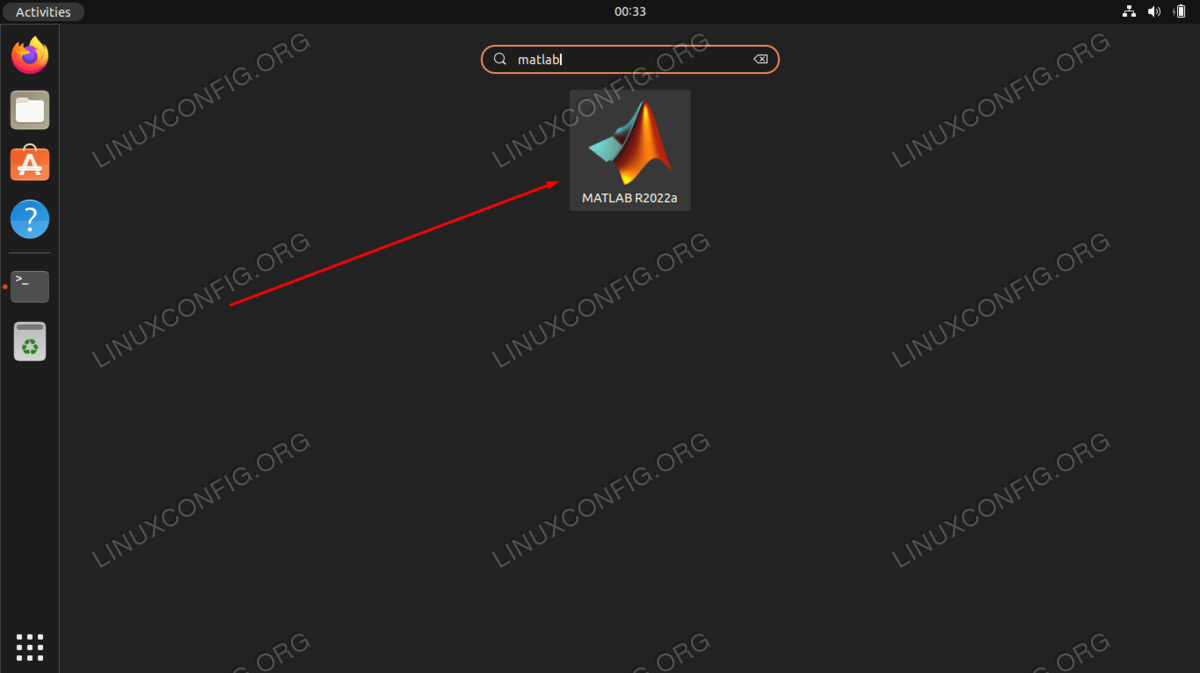Viewport: 1200px width, 673px height.
Task: Place cursor after typed matlab text
Action: (563, 59)
